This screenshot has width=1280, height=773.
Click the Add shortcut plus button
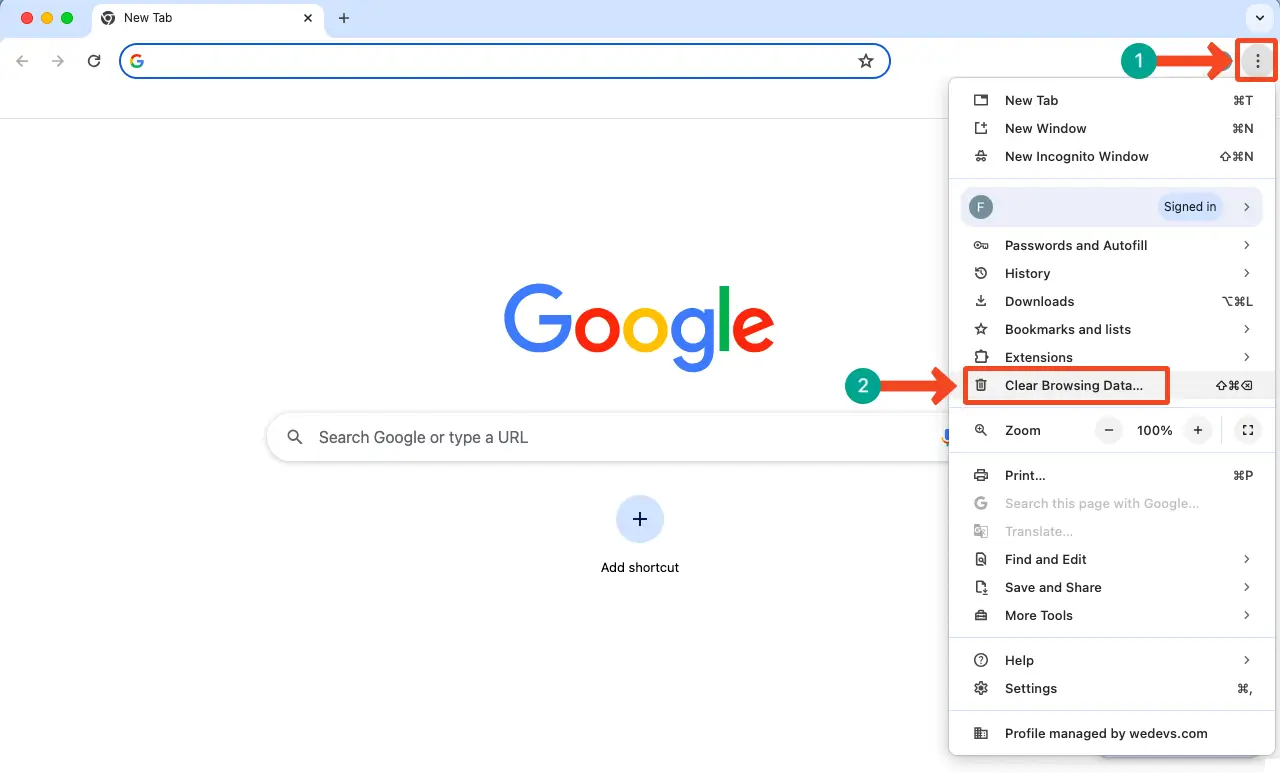coord(640,519)
